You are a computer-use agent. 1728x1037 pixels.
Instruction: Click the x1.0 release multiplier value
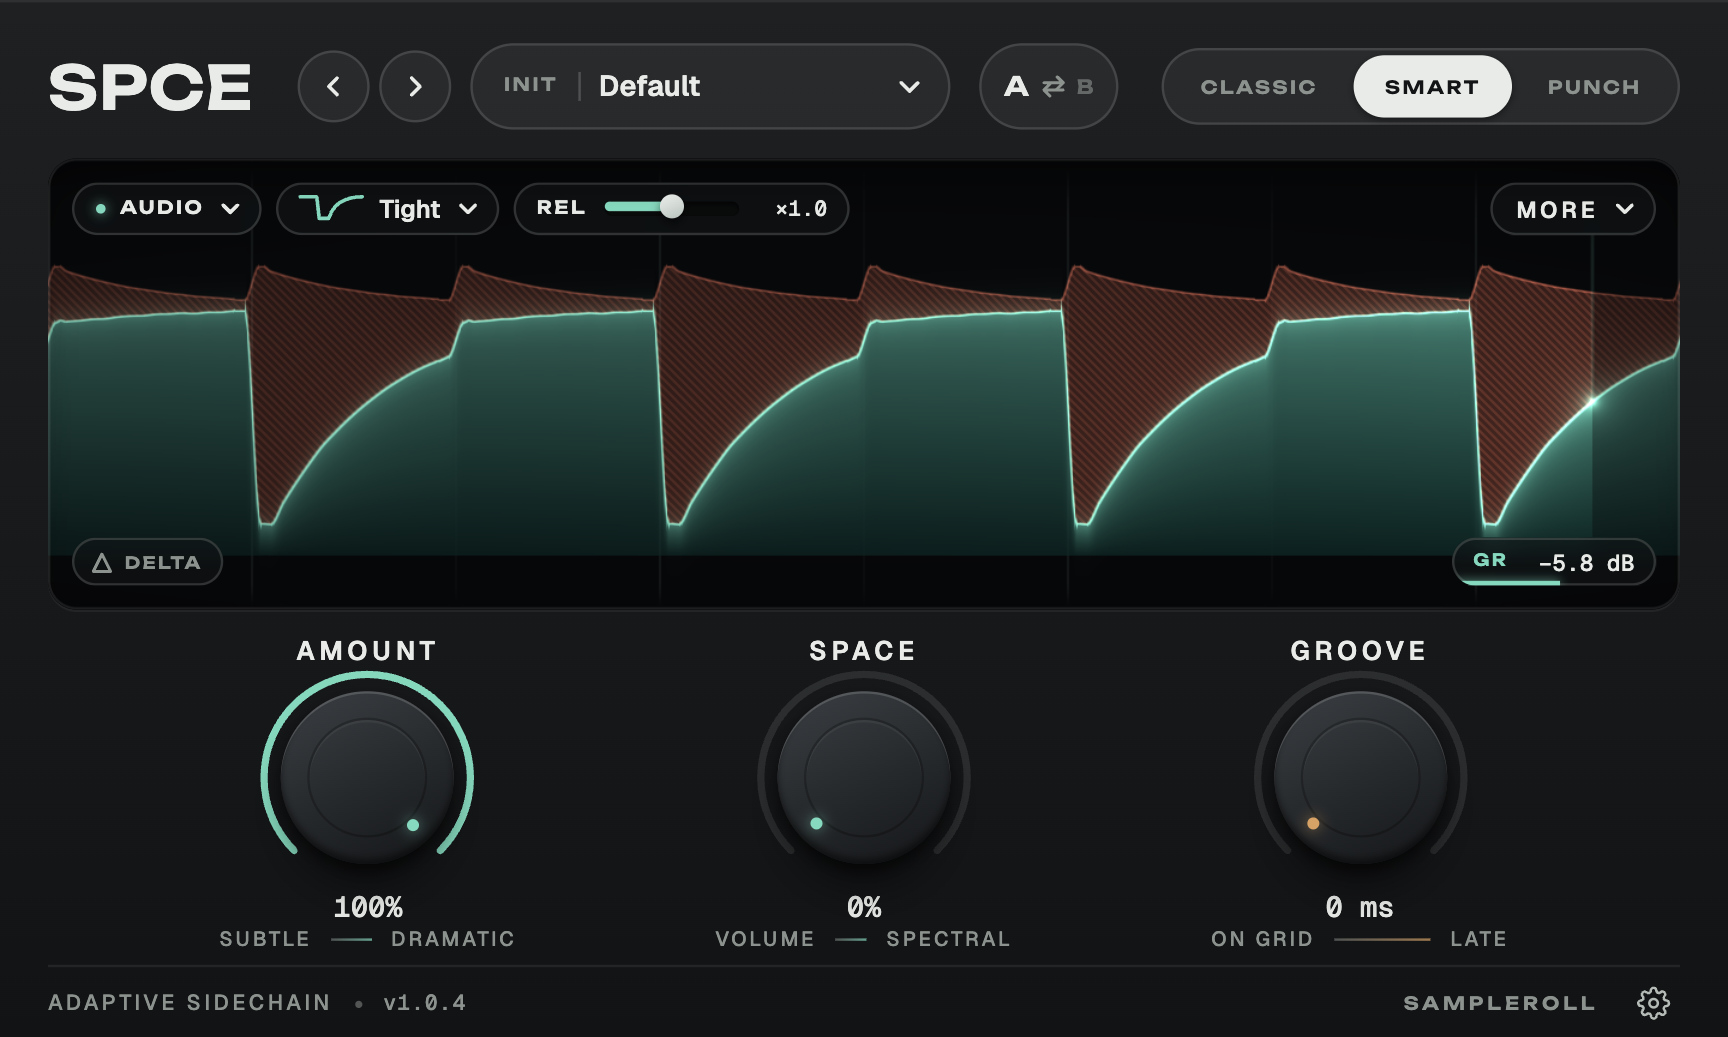(802, 209)
